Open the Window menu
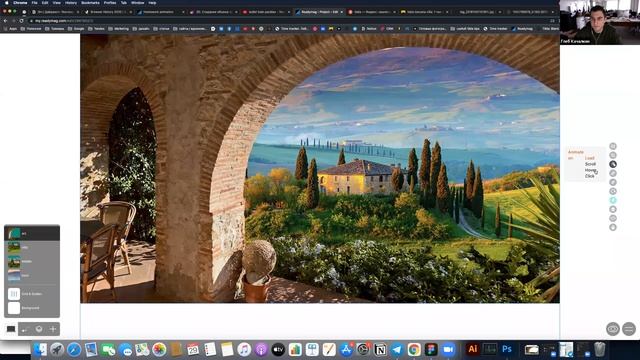The width and height of the screenshot is (640, 360). tap(138, 3)
